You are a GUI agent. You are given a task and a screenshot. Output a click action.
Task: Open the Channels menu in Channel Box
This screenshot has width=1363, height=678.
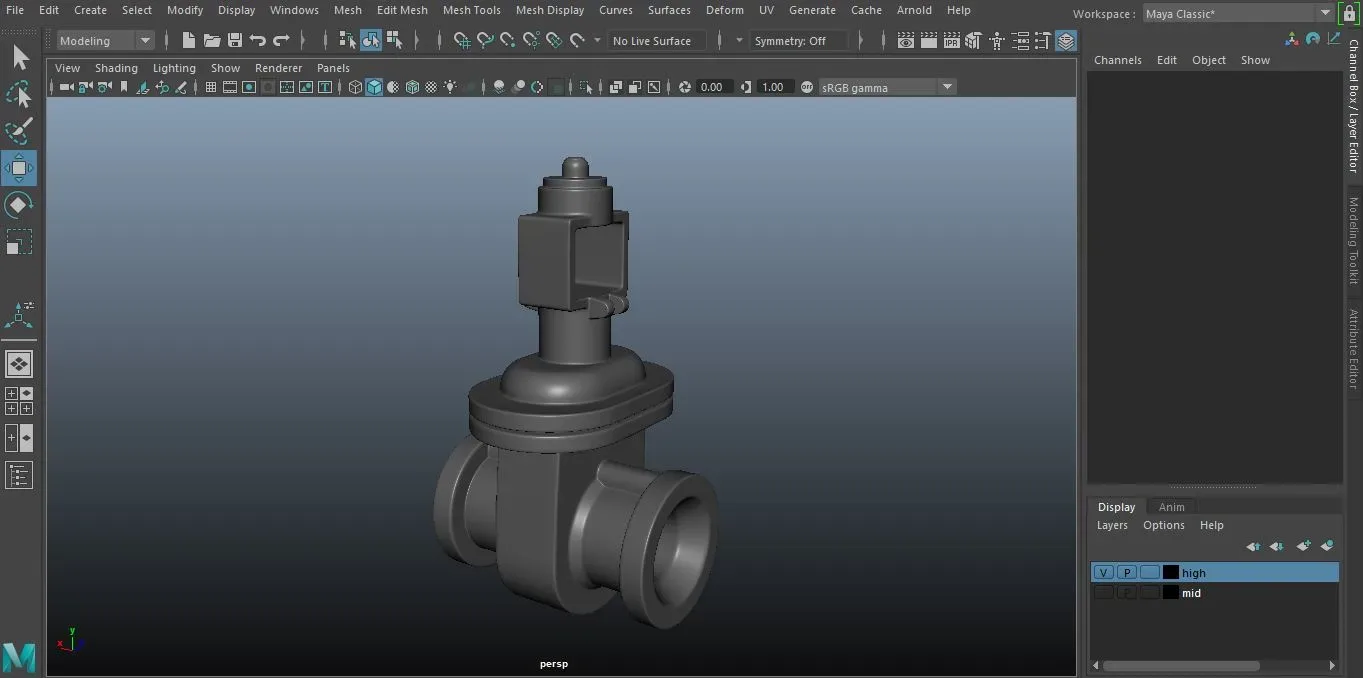pyautogui.click(x=1117, y=60)
